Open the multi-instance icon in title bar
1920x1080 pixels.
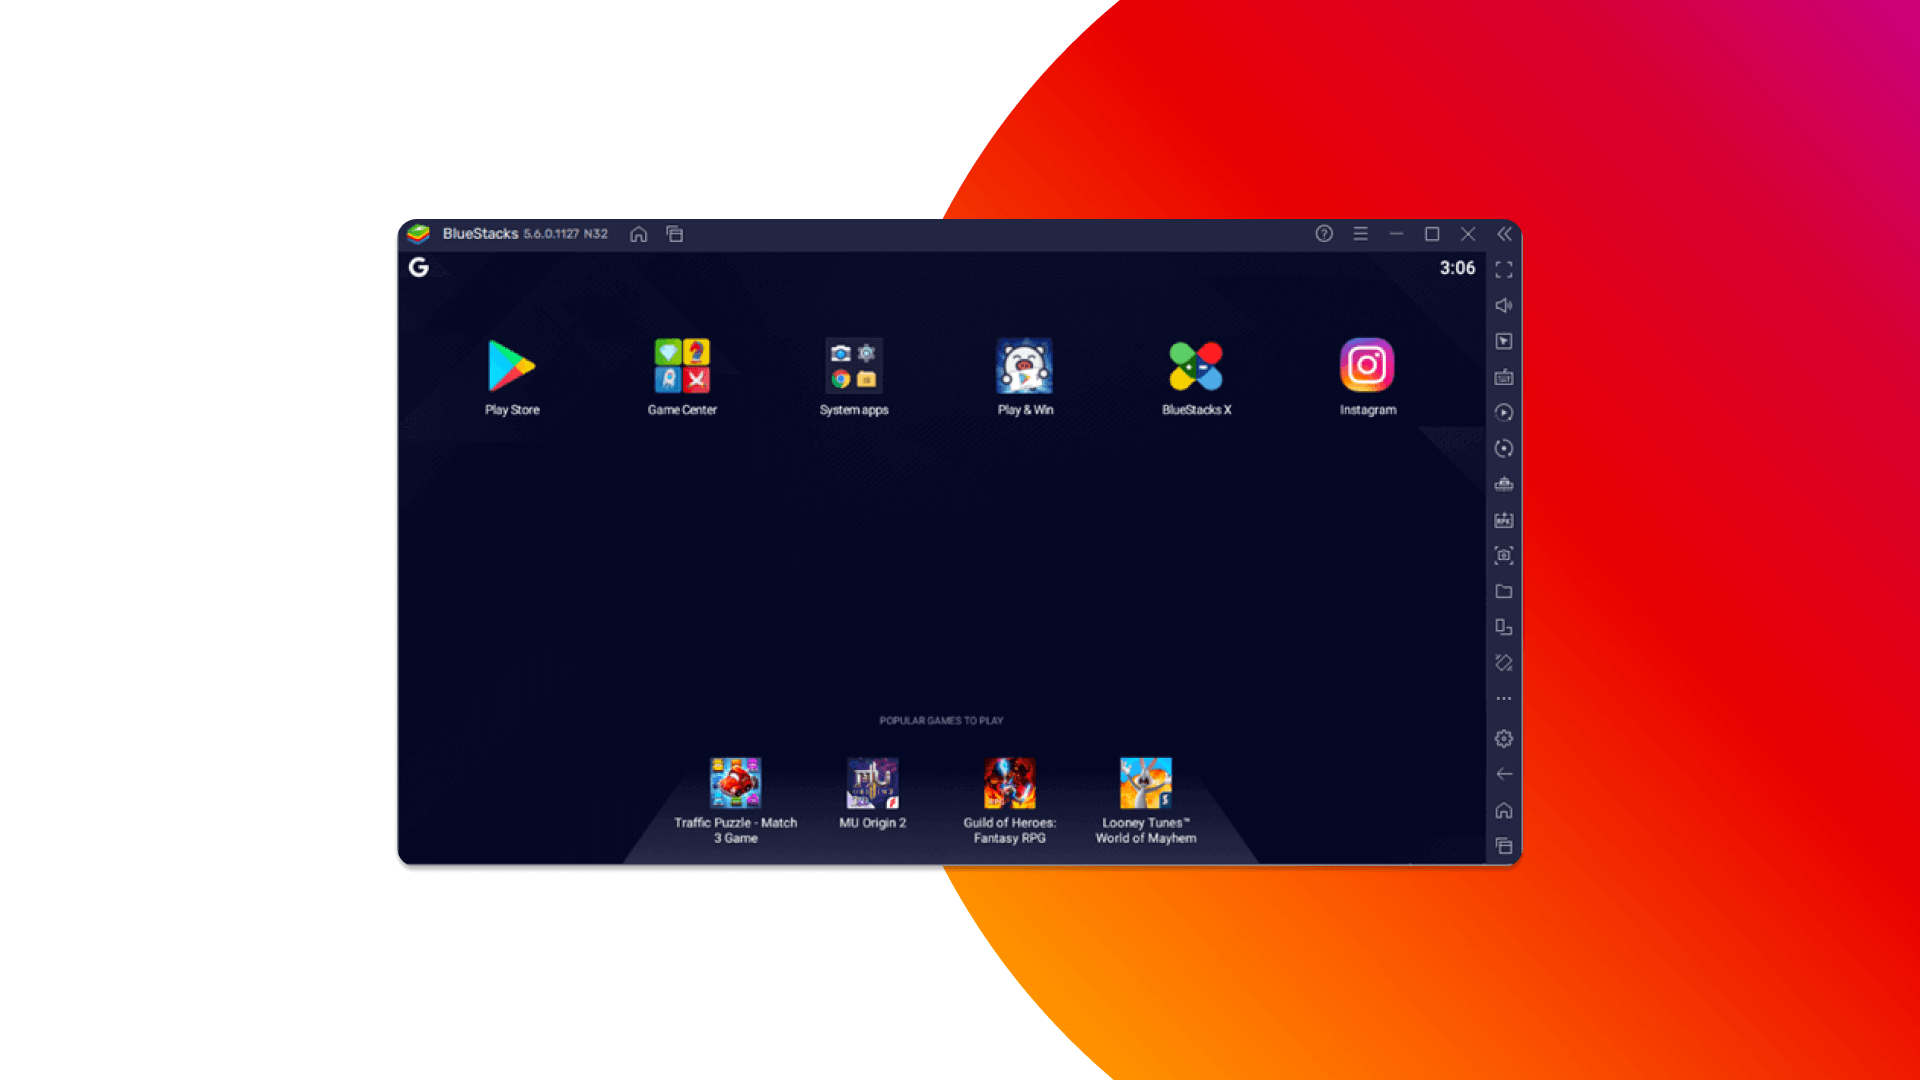coord(675,234)
